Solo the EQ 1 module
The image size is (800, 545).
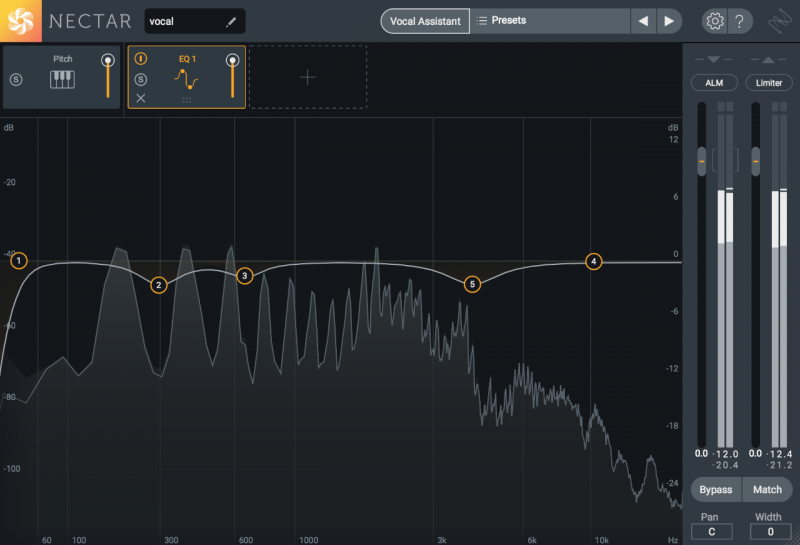point(141,80)
